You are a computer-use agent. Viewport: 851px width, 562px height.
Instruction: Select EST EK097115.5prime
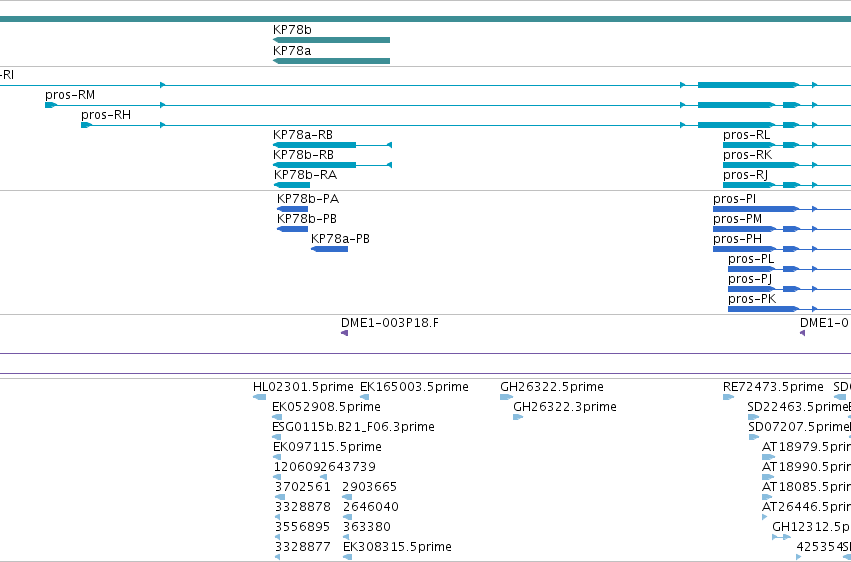click(x=277, y=457)
